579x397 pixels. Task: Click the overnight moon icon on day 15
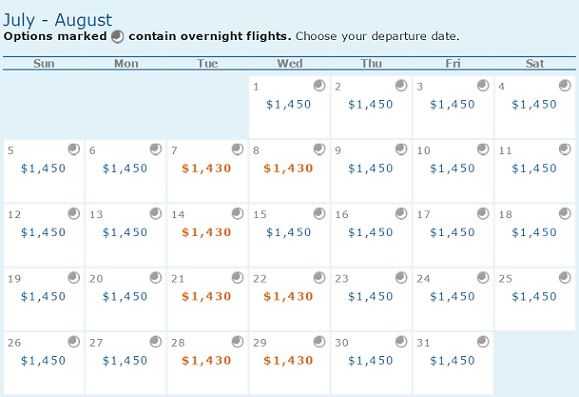(319, 213)
